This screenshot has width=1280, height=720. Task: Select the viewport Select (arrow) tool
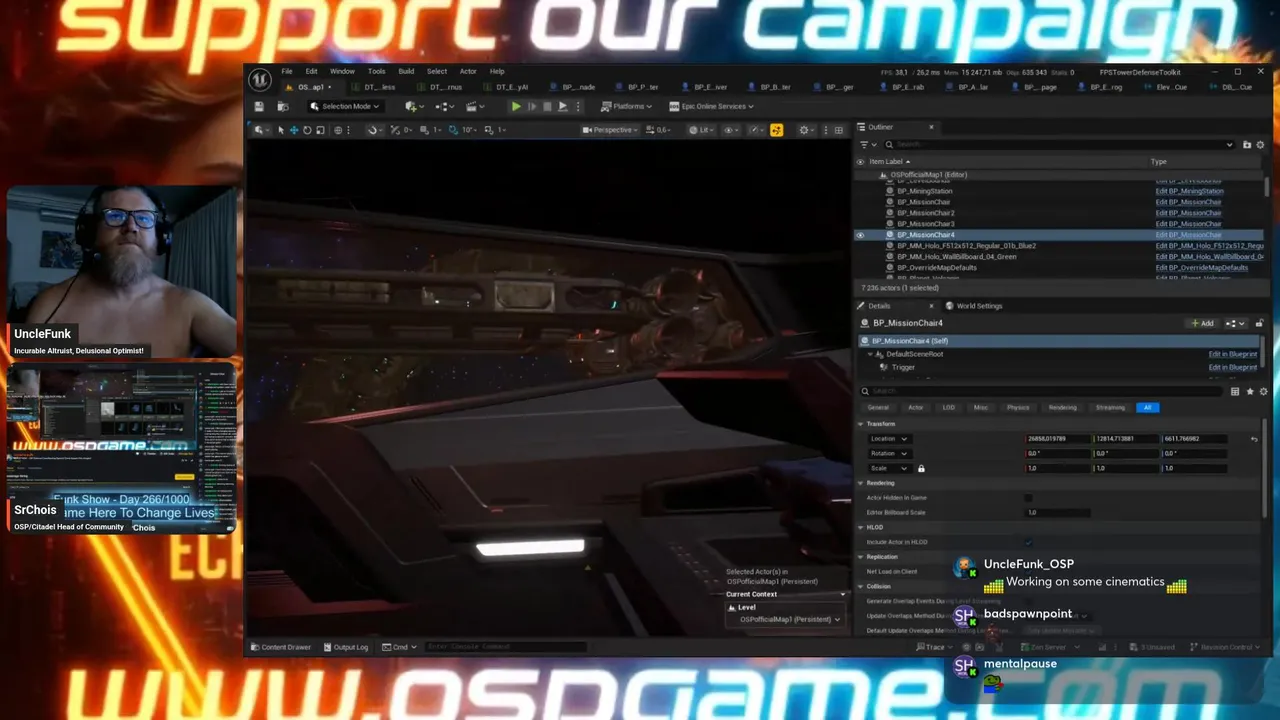280,130
